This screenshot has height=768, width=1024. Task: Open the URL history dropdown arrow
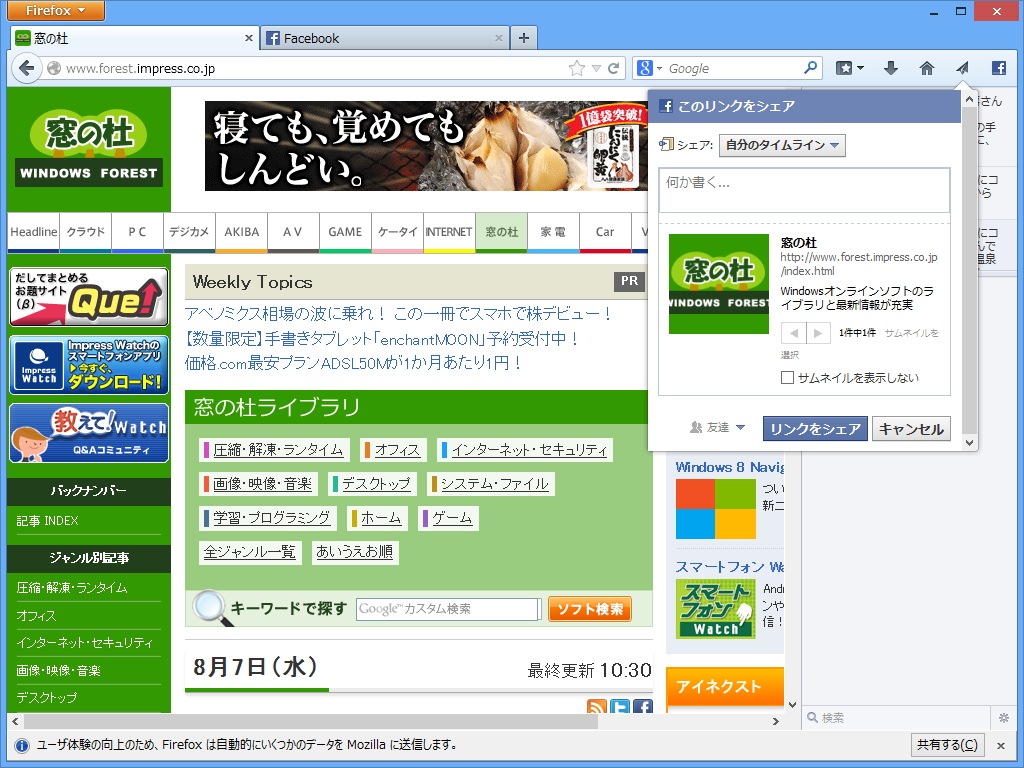[x=596, y=68]
